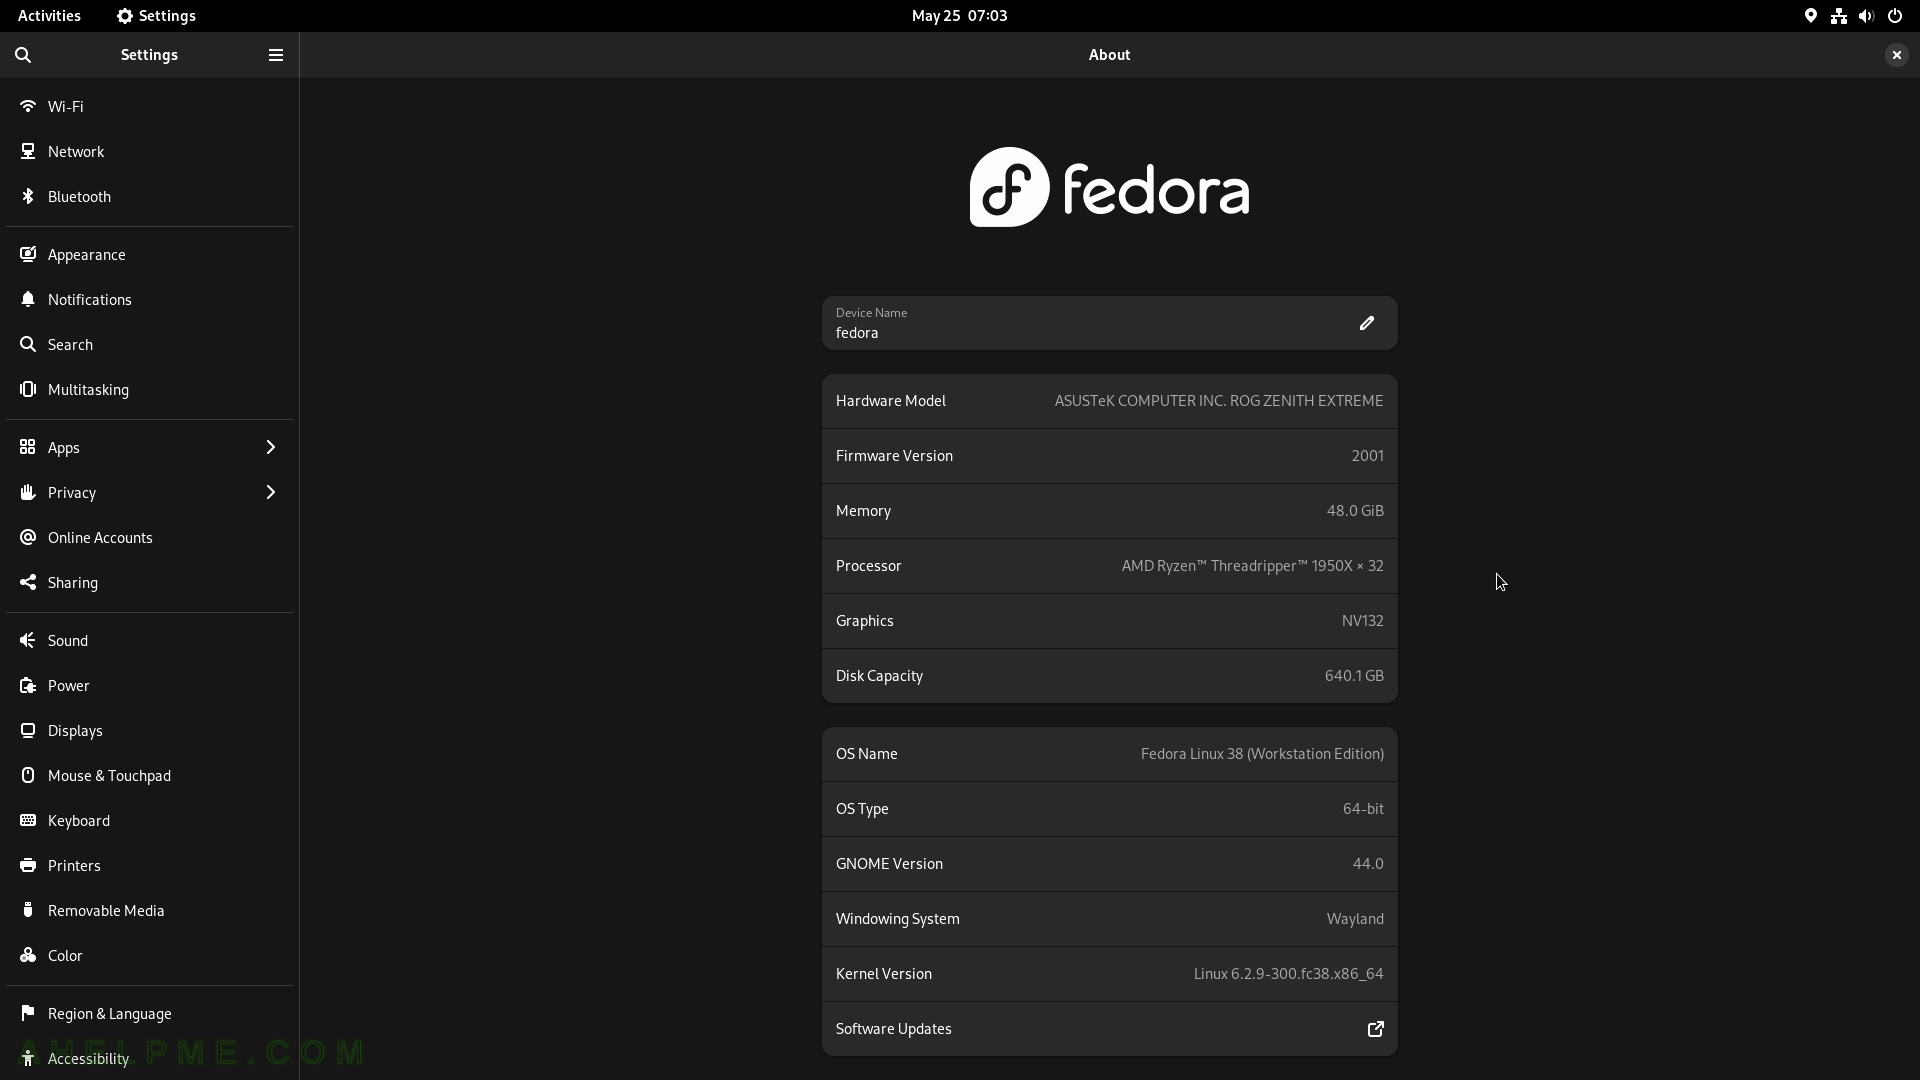Open Removable Media settings
The image size is (1920, 1080).
pyautogui.click(x=150, y=910)
